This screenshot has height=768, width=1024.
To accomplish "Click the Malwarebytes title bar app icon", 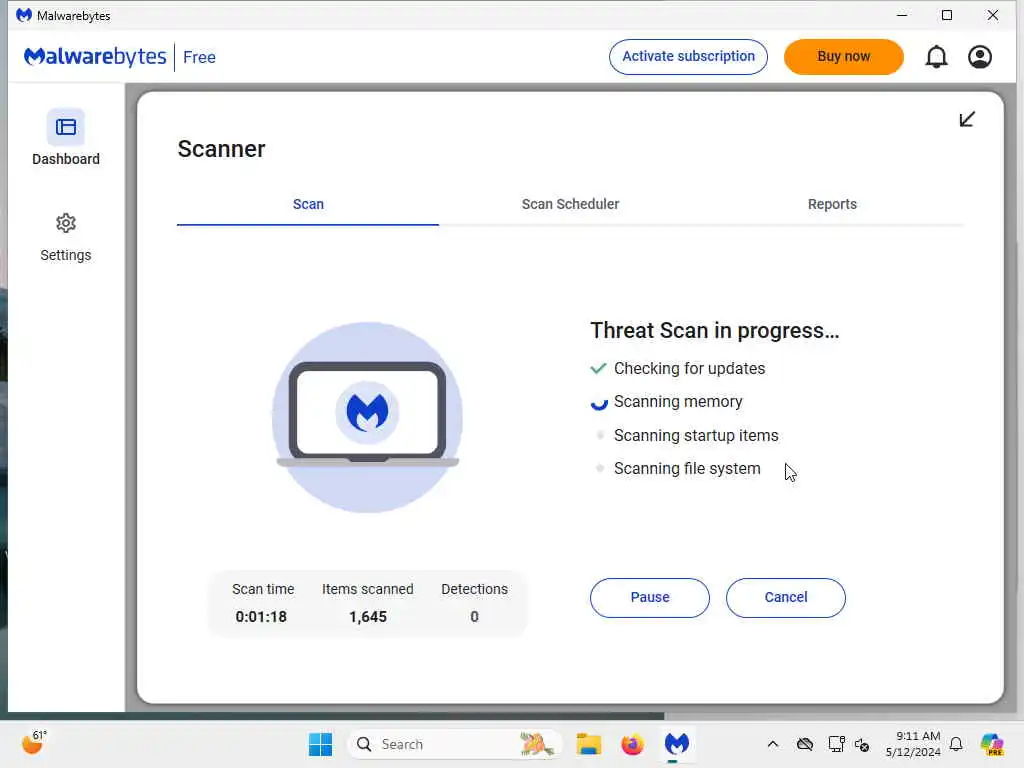I will [24, 15].
